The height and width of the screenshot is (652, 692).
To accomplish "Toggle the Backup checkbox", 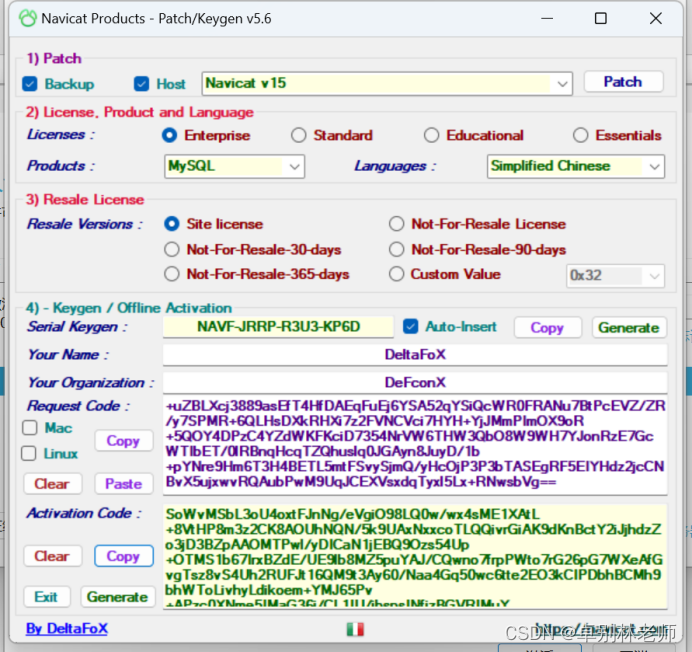I will click(x=30, y=84).
